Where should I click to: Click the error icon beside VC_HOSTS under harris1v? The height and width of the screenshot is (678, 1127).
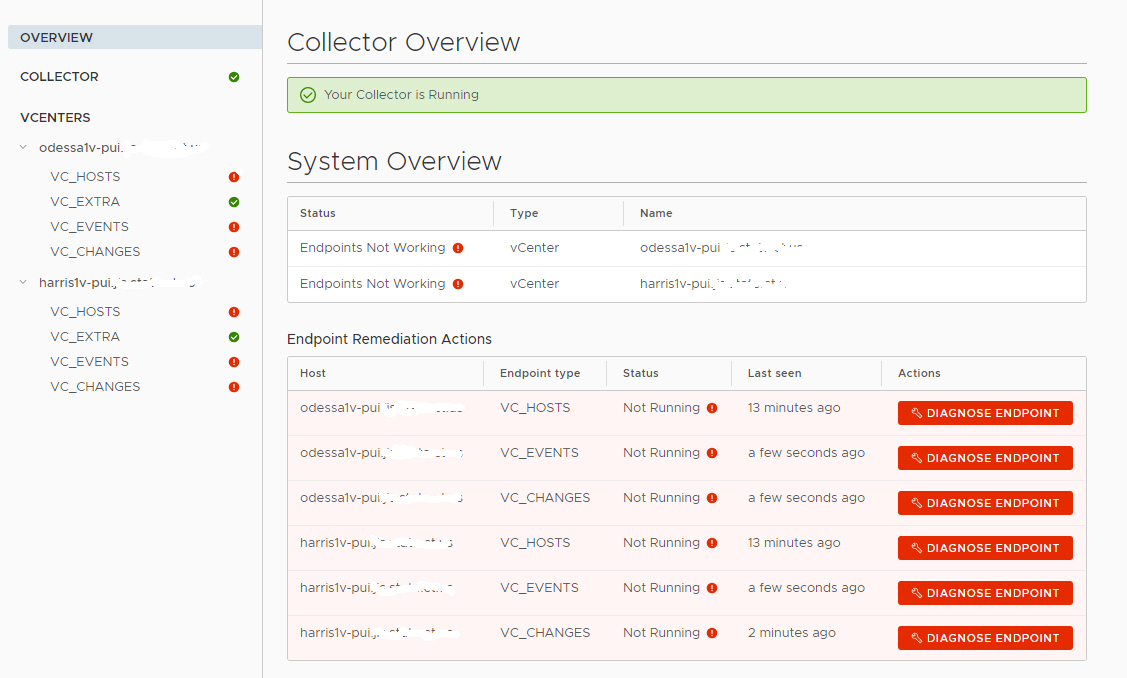point(233,311)
